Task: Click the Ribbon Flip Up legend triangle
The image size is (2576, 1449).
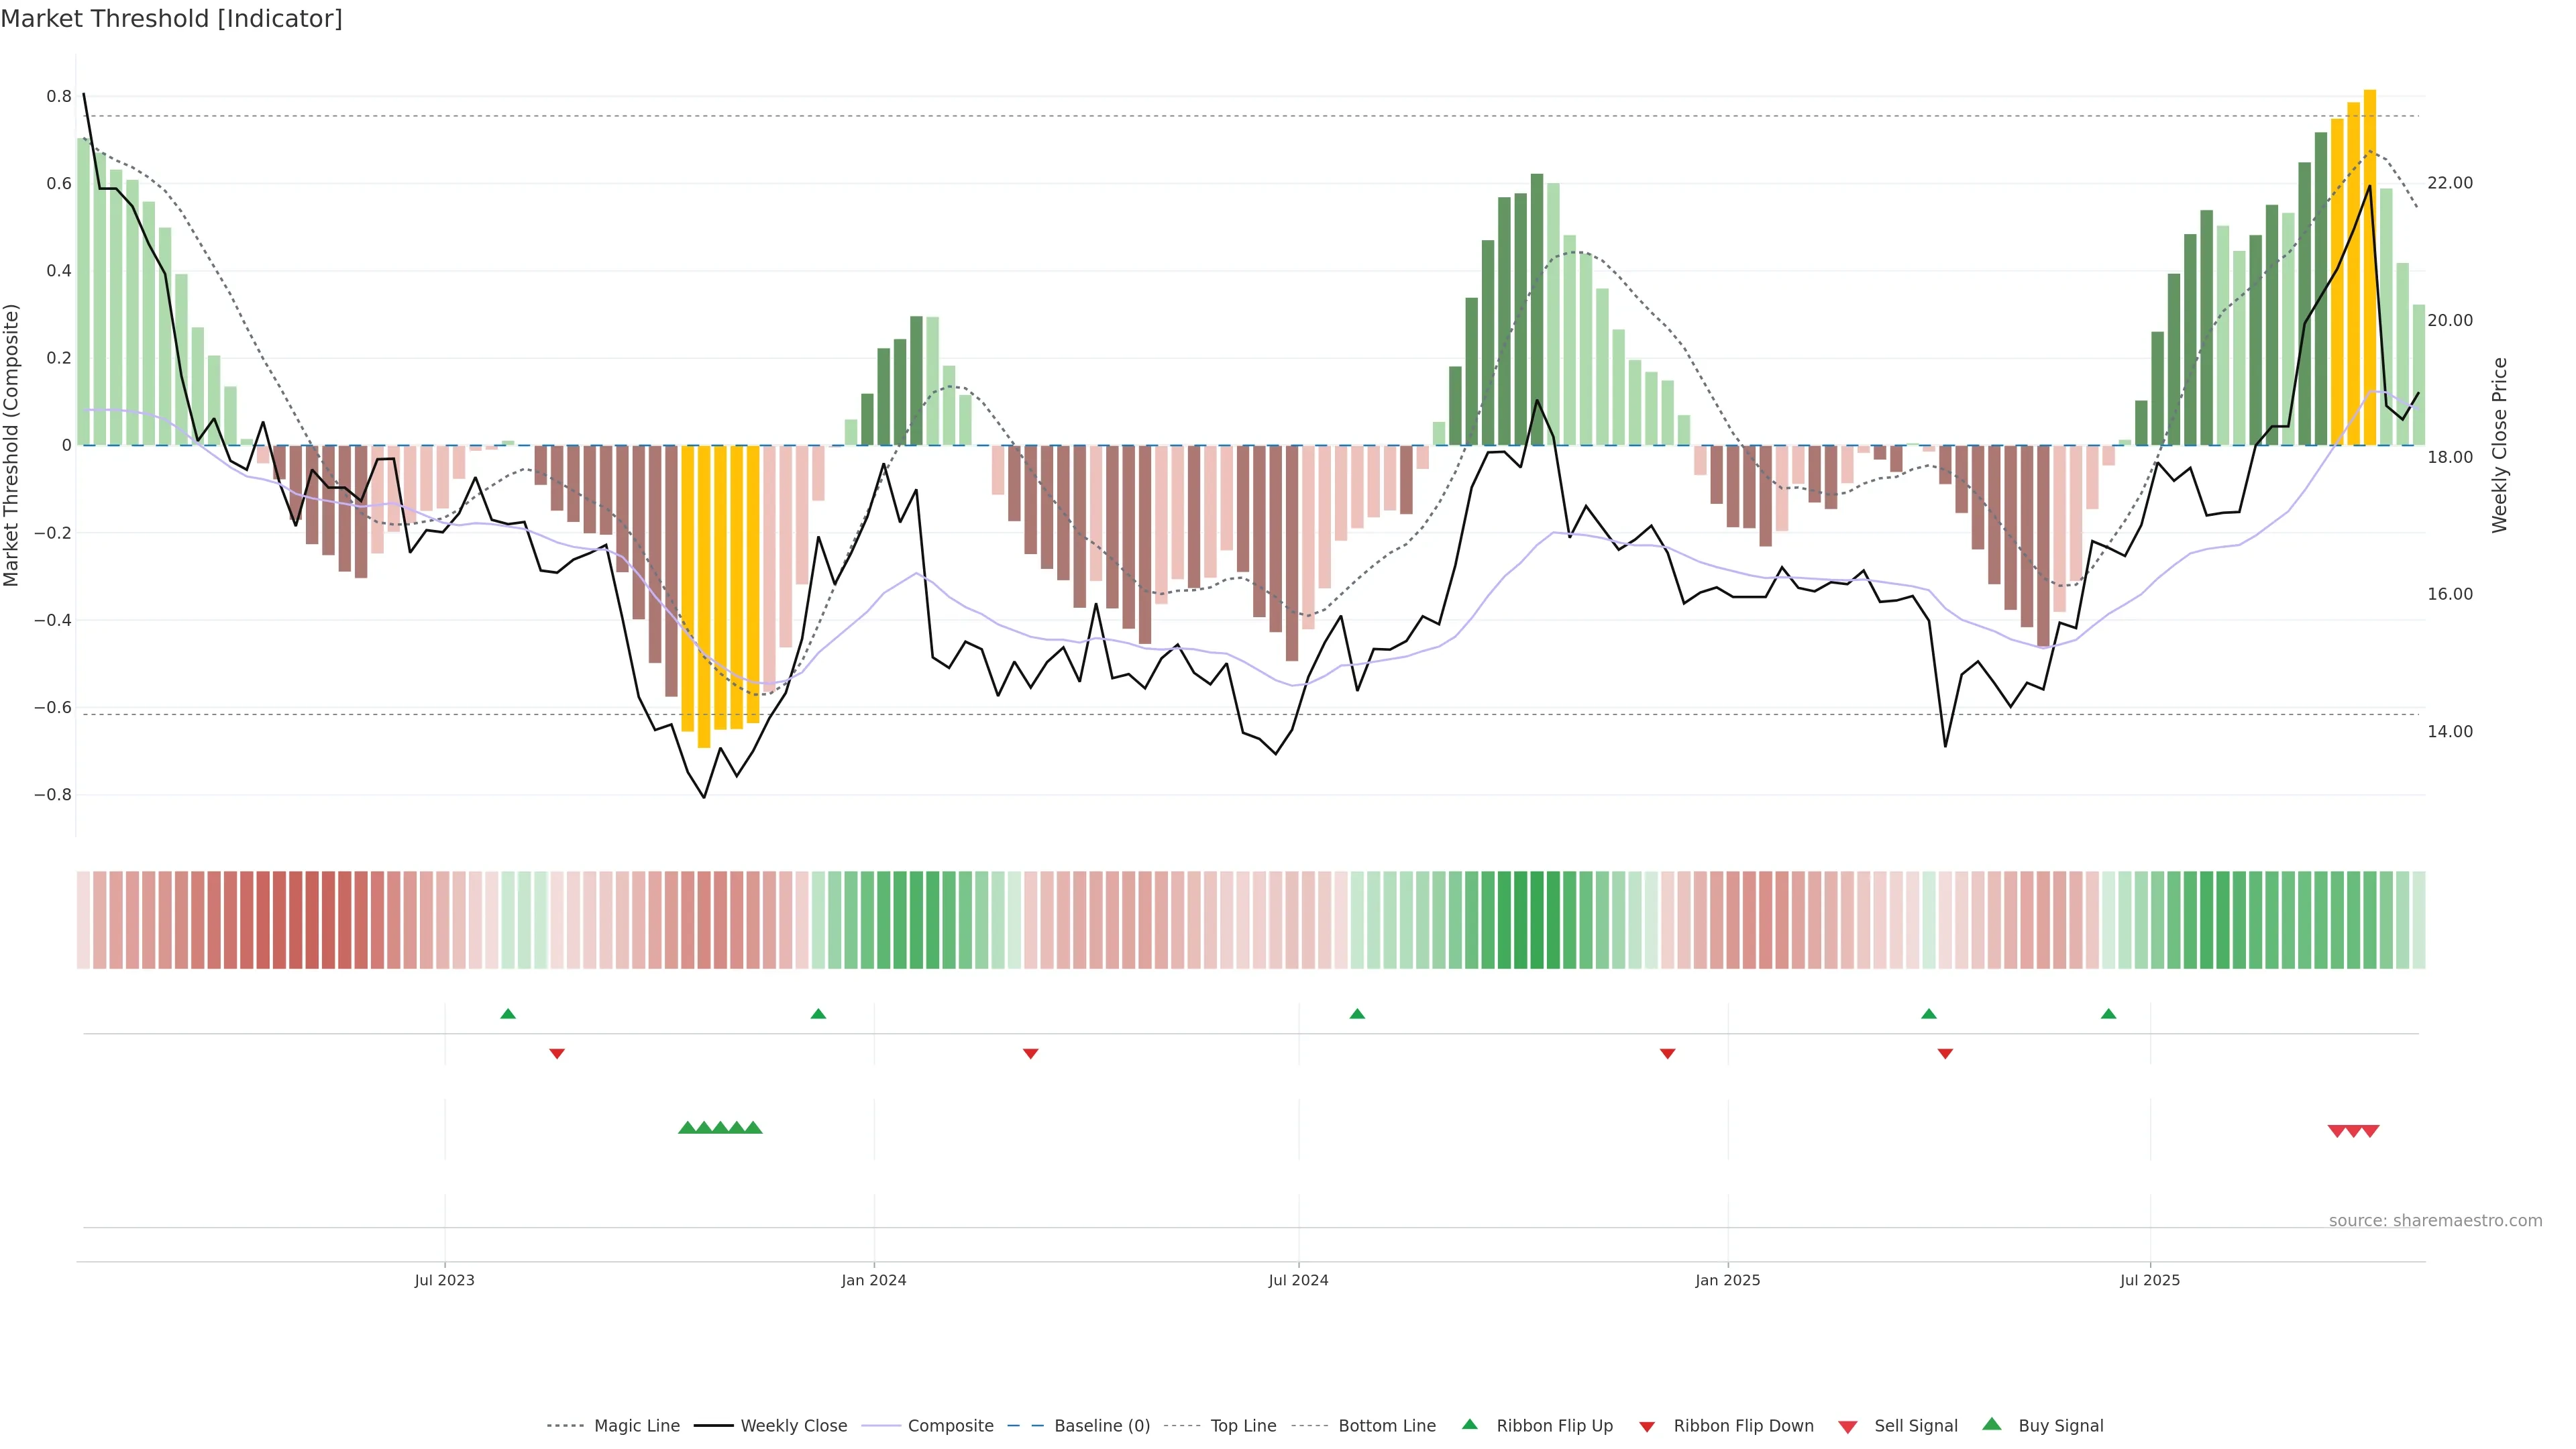Action: pos(1469,1424)
